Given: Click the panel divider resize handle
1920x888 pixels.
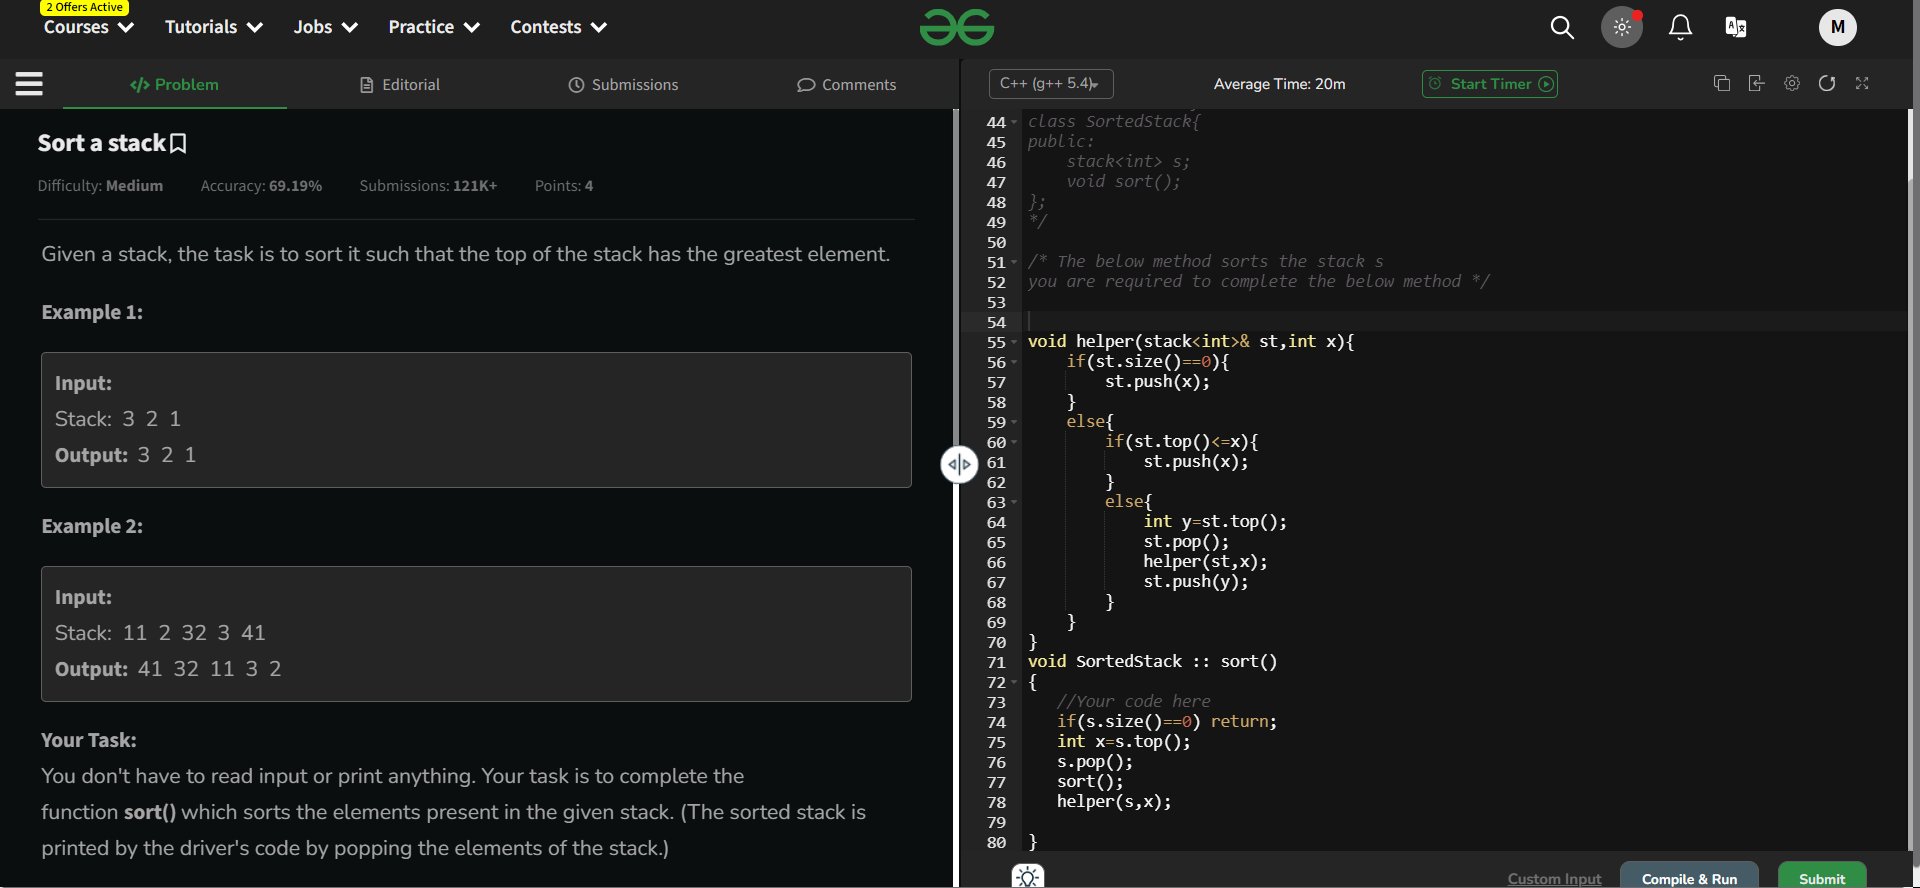Looking at the screenshot, I should click(959, 464).
